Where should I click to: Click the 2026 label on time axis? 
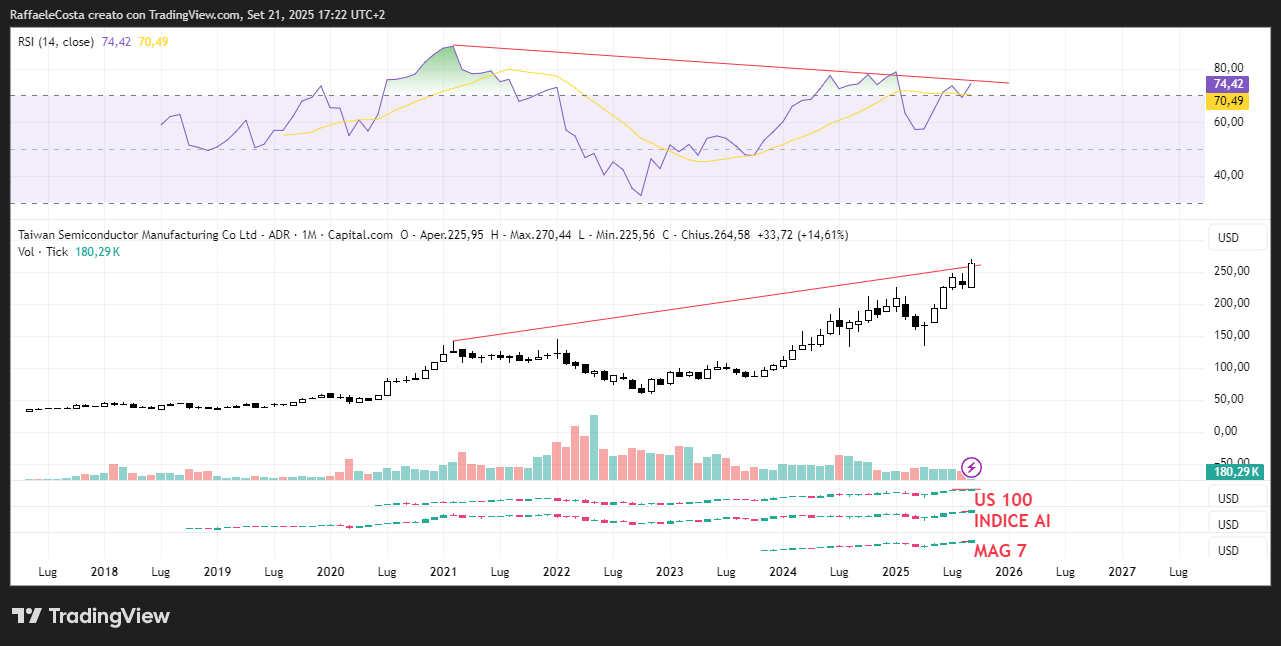click(x=1009, y=572)
